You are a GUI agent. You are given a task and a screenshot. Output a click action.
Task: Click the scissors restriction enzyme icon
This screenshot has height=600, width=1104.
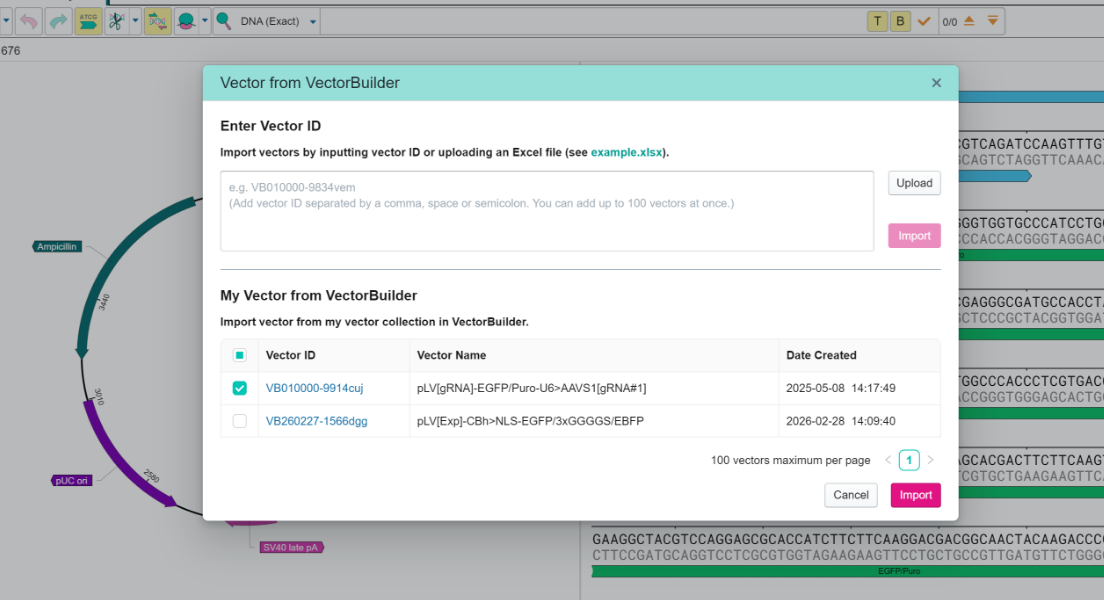pos(116,21)
